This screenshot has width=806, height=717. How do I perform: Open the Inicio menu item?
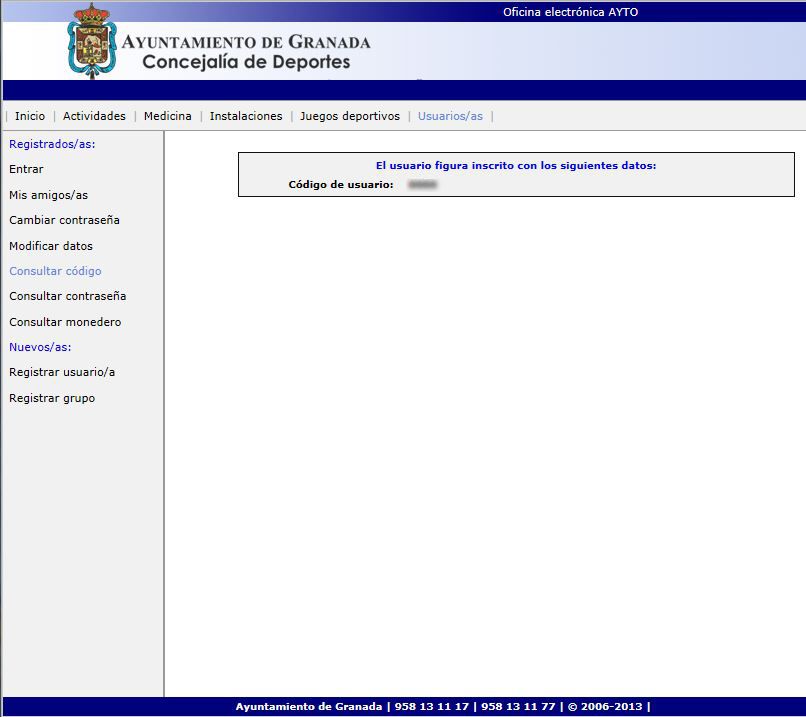pos(30,116)
